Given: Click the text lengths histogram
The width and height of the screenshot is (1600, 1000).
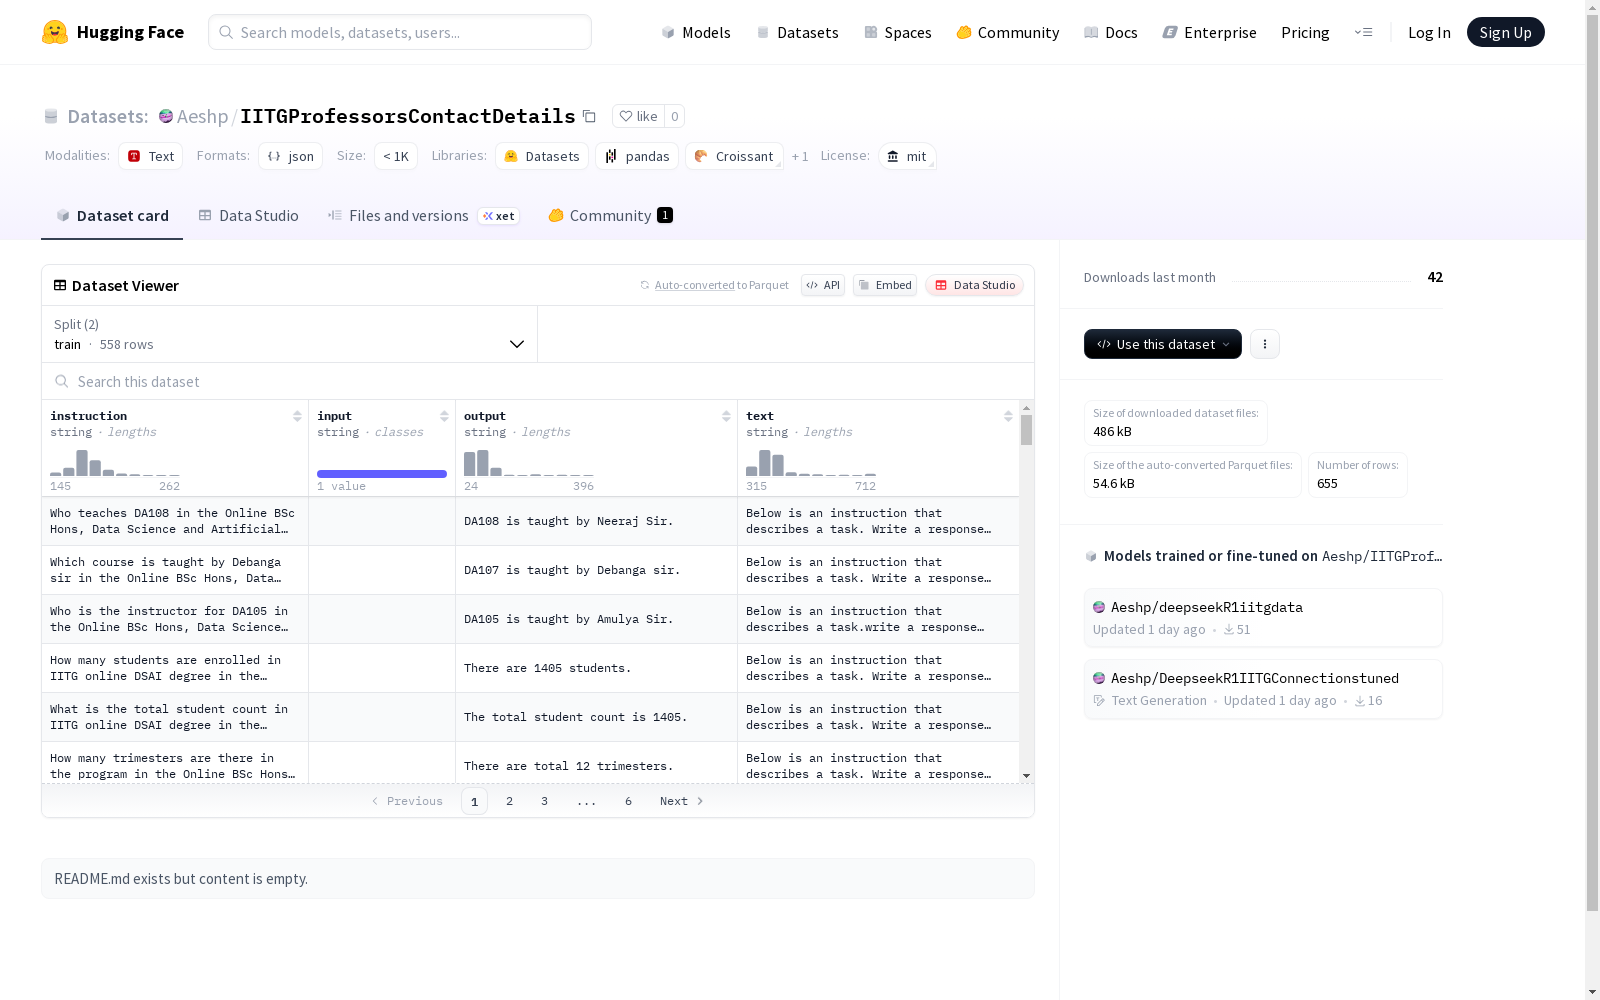Looking at the screenshot, I should 811,463.
